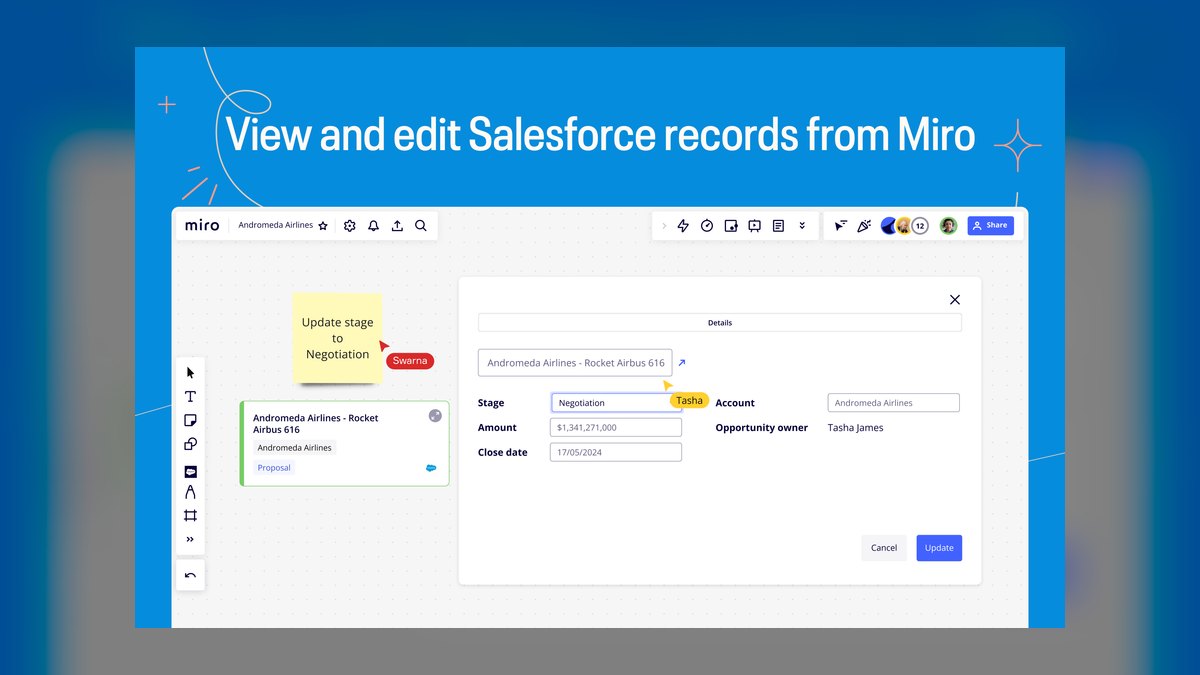Viewport: 1200px width, 675px height.
Task: Open the current user avatar beside Share
Action: point(948,226)
